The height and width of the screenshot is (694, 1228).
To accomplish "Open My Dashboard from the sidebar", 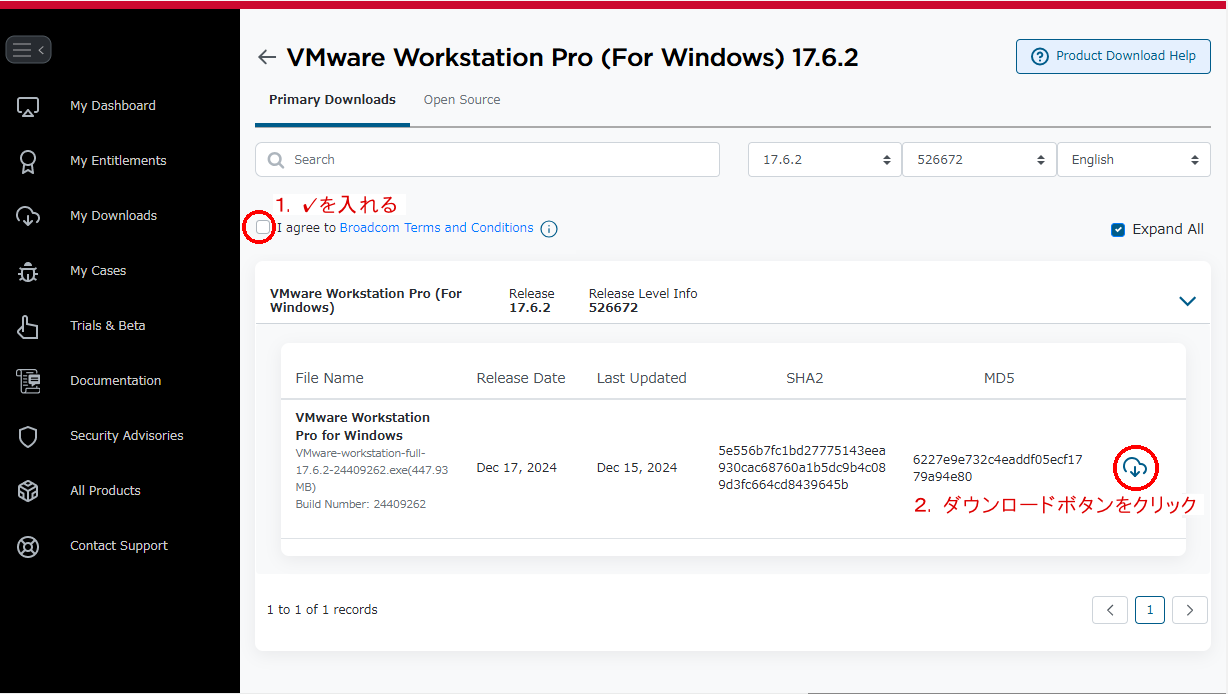I will pos(113,106).
